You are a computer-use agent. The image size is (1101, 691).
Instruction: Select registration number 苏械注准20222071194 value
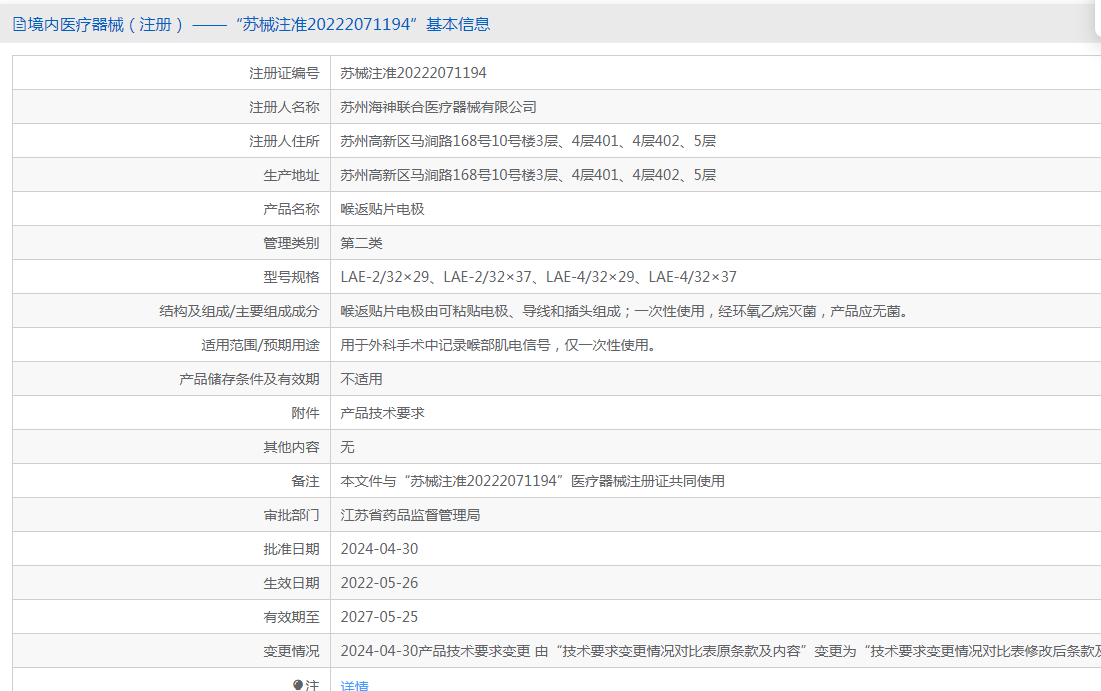[x=413, y=73]
